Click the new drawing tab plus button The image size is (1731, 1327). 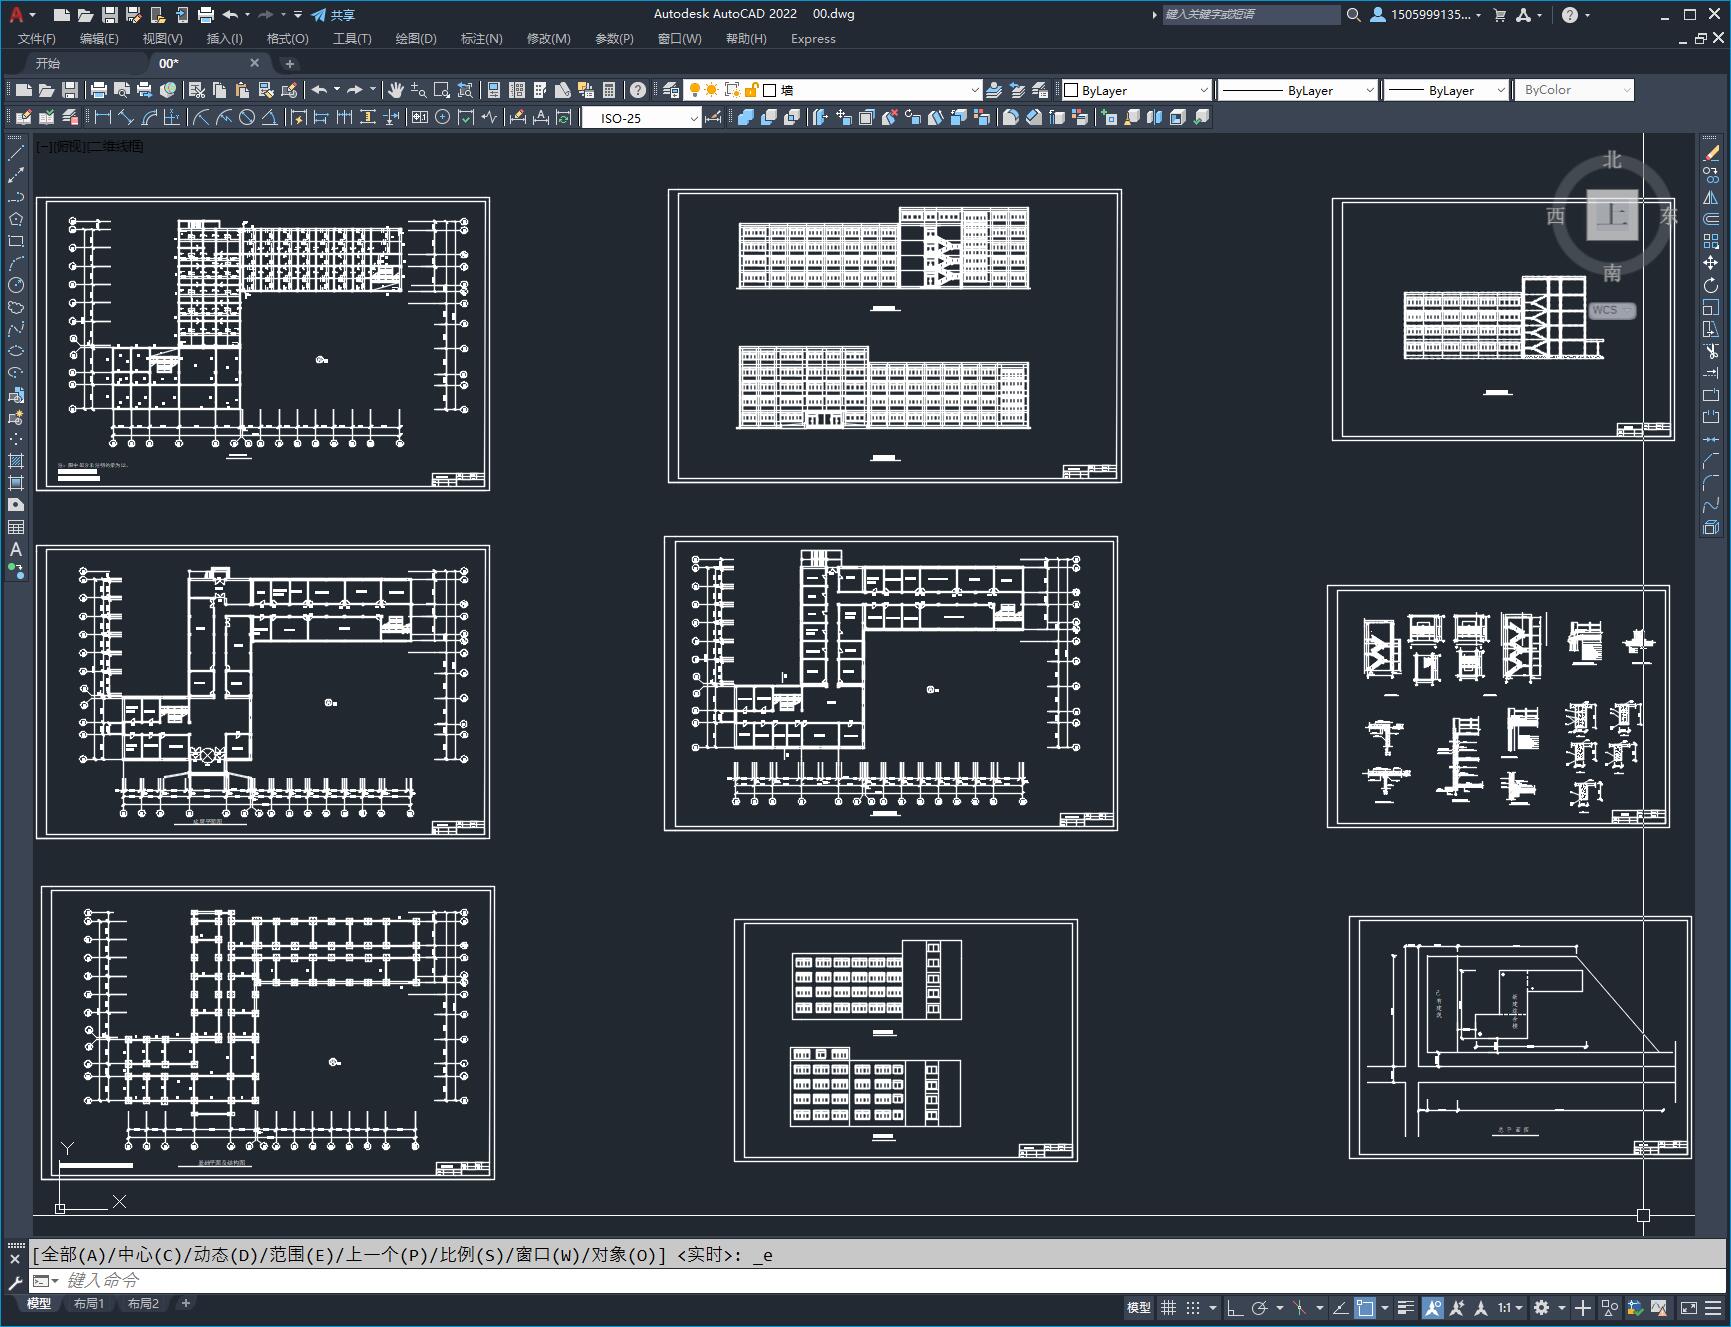coord(290,63)
